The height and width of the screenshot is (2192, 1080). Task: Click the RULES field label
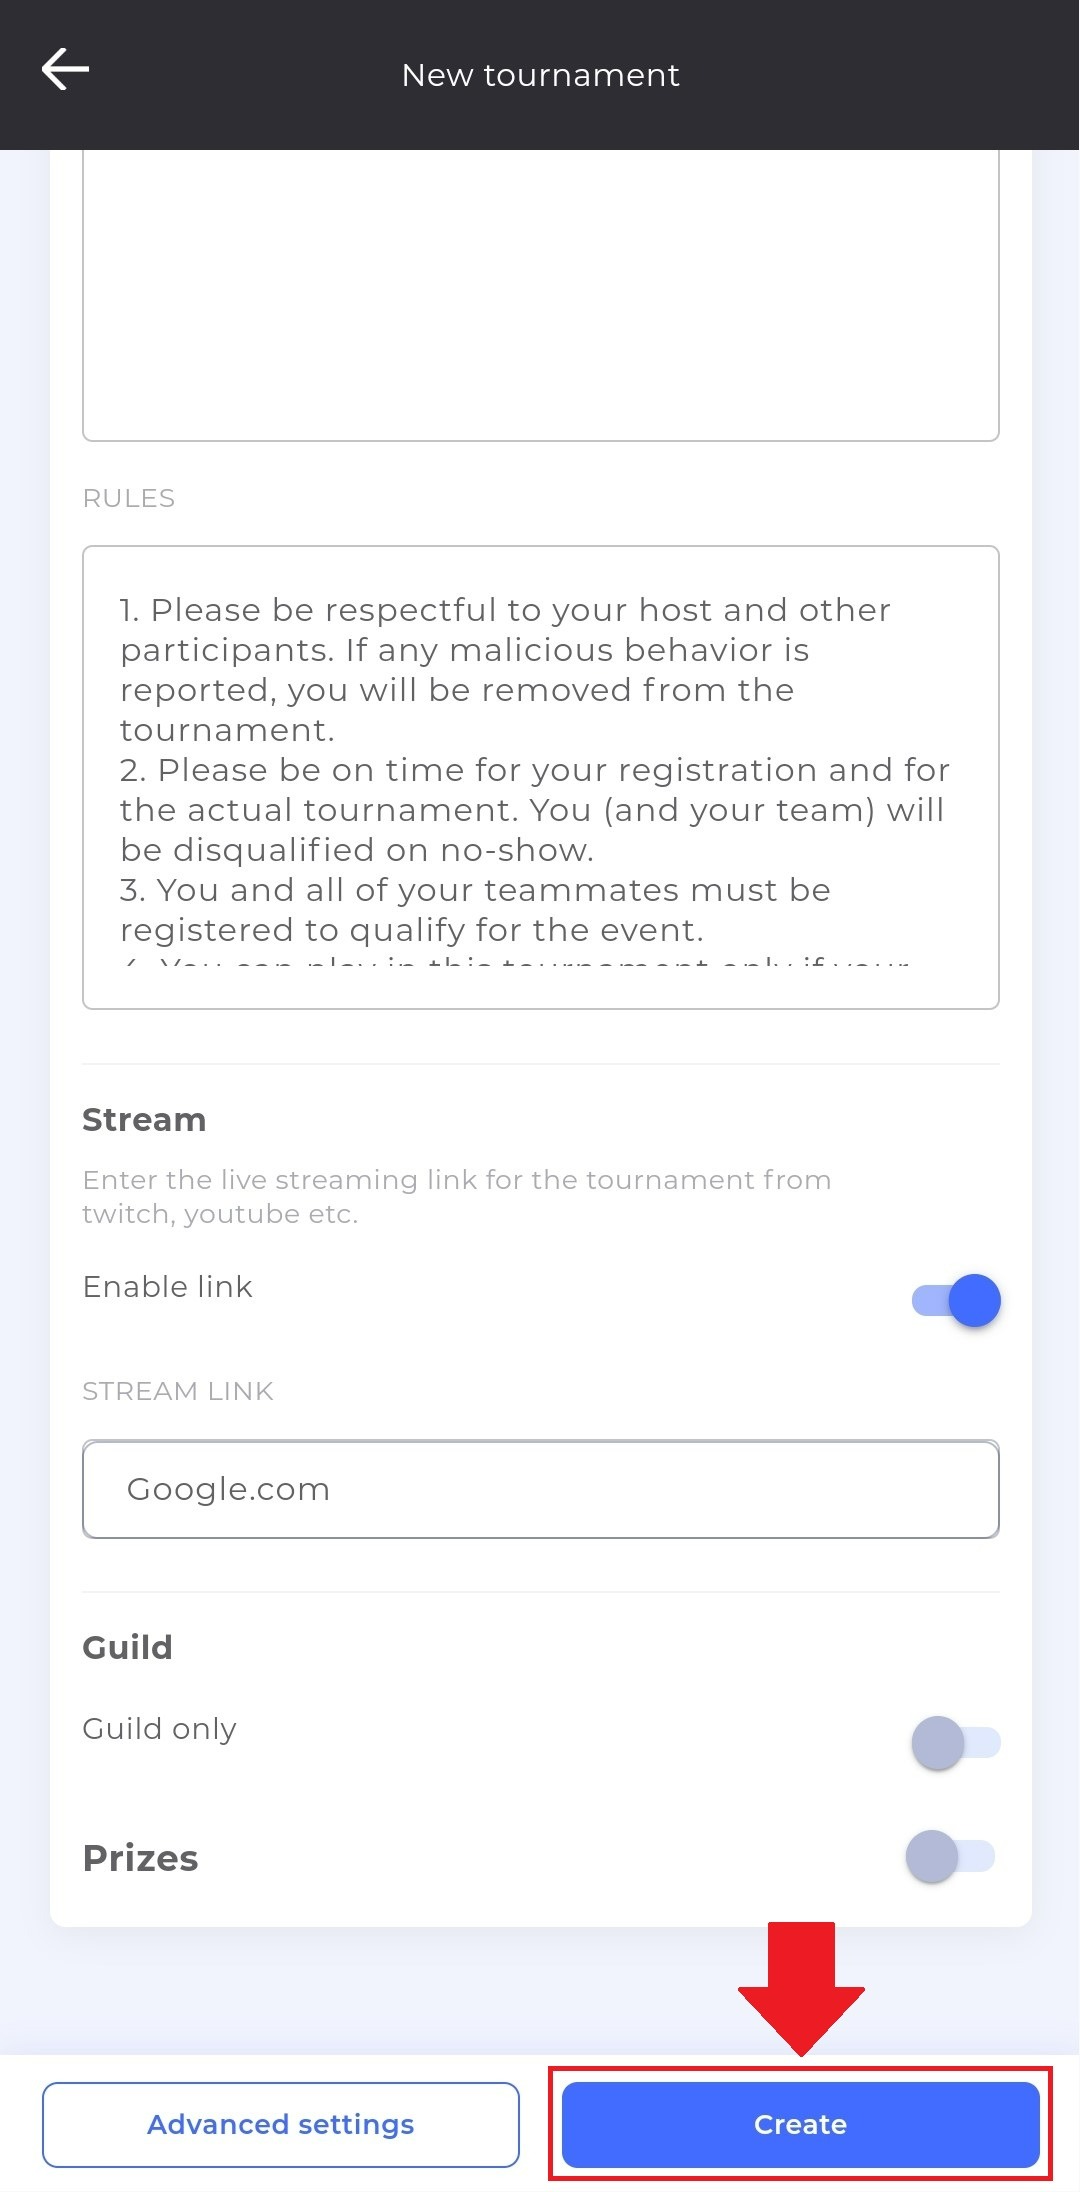coord(129,498)
